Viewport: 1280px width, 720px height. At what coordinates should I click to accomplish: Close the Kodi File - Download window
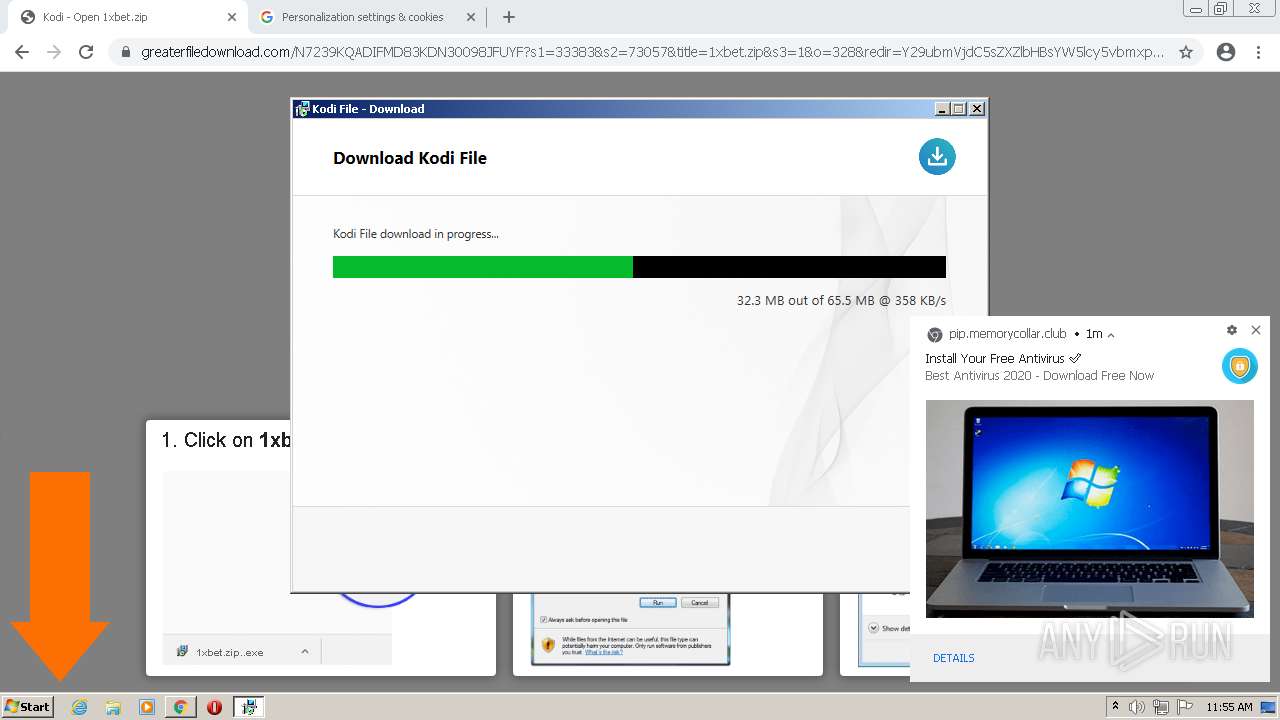click(977, 109)
